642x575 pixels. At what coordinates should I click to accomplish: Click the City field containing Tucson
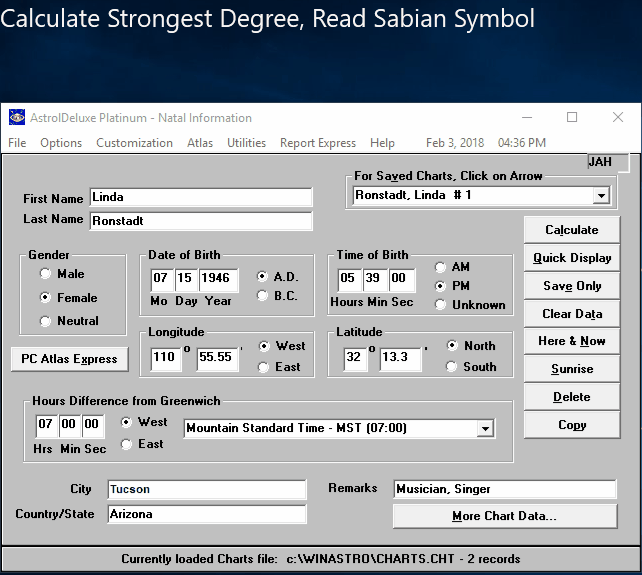[x=207, y=489]
